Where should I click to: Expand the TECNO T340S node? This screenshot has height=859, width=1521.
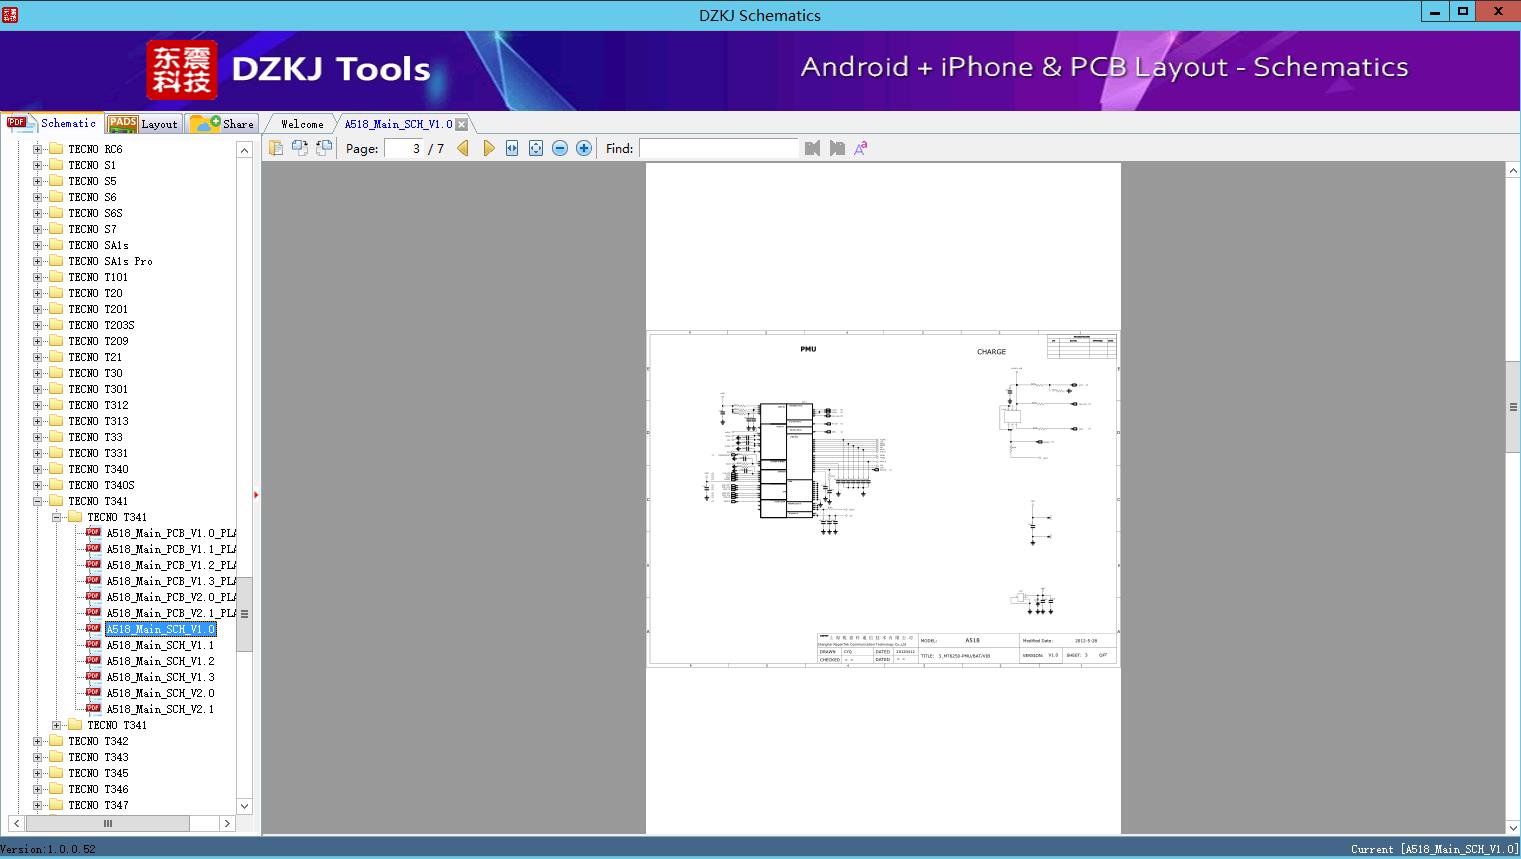click(x=38, y=485)
